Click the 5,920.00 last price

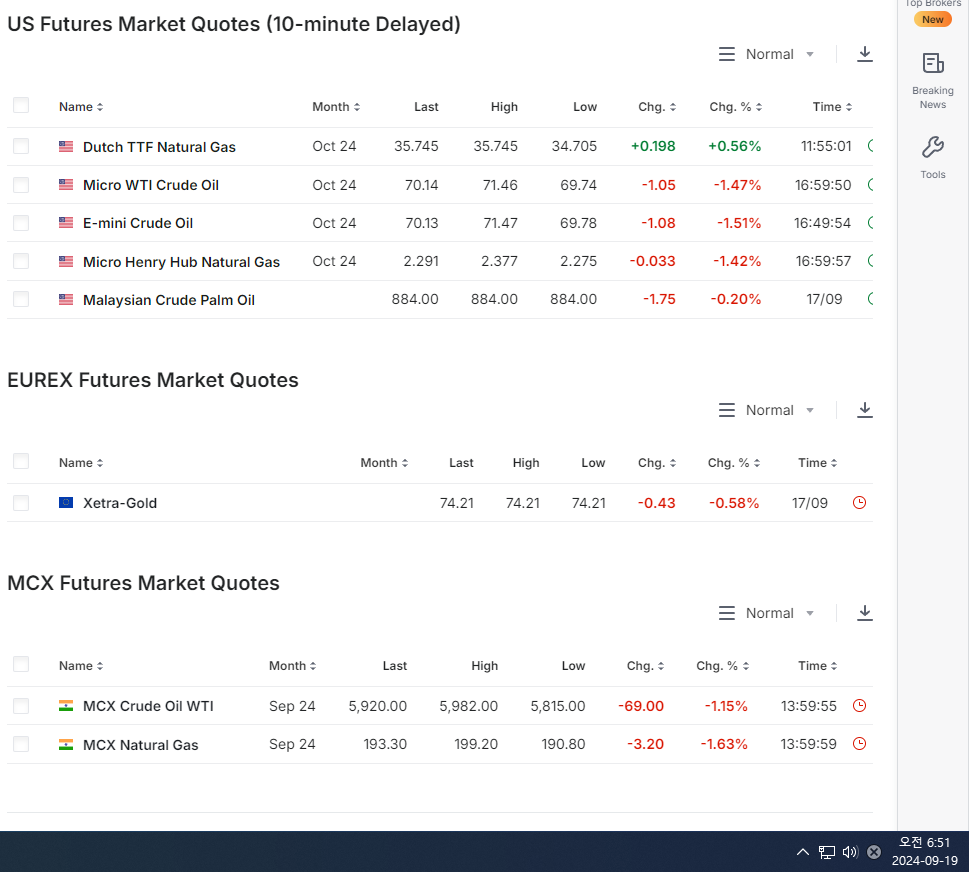click(x=378, y=706)
